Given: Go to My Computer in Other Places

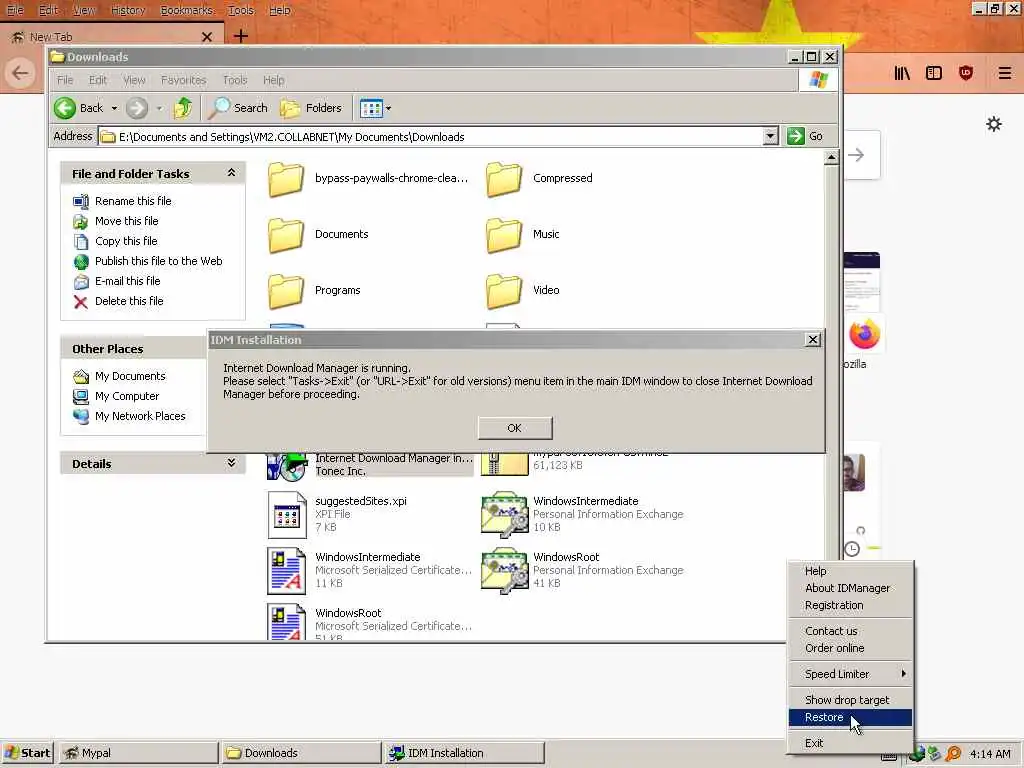Looking at the screenshot, I should [x=127, y=396].
